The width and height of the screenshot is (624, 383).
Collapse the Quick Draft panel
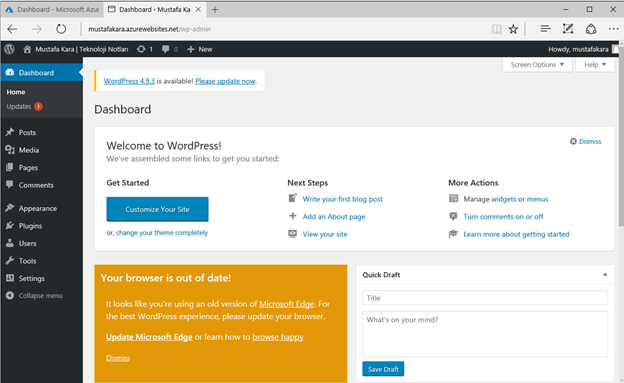605,275
